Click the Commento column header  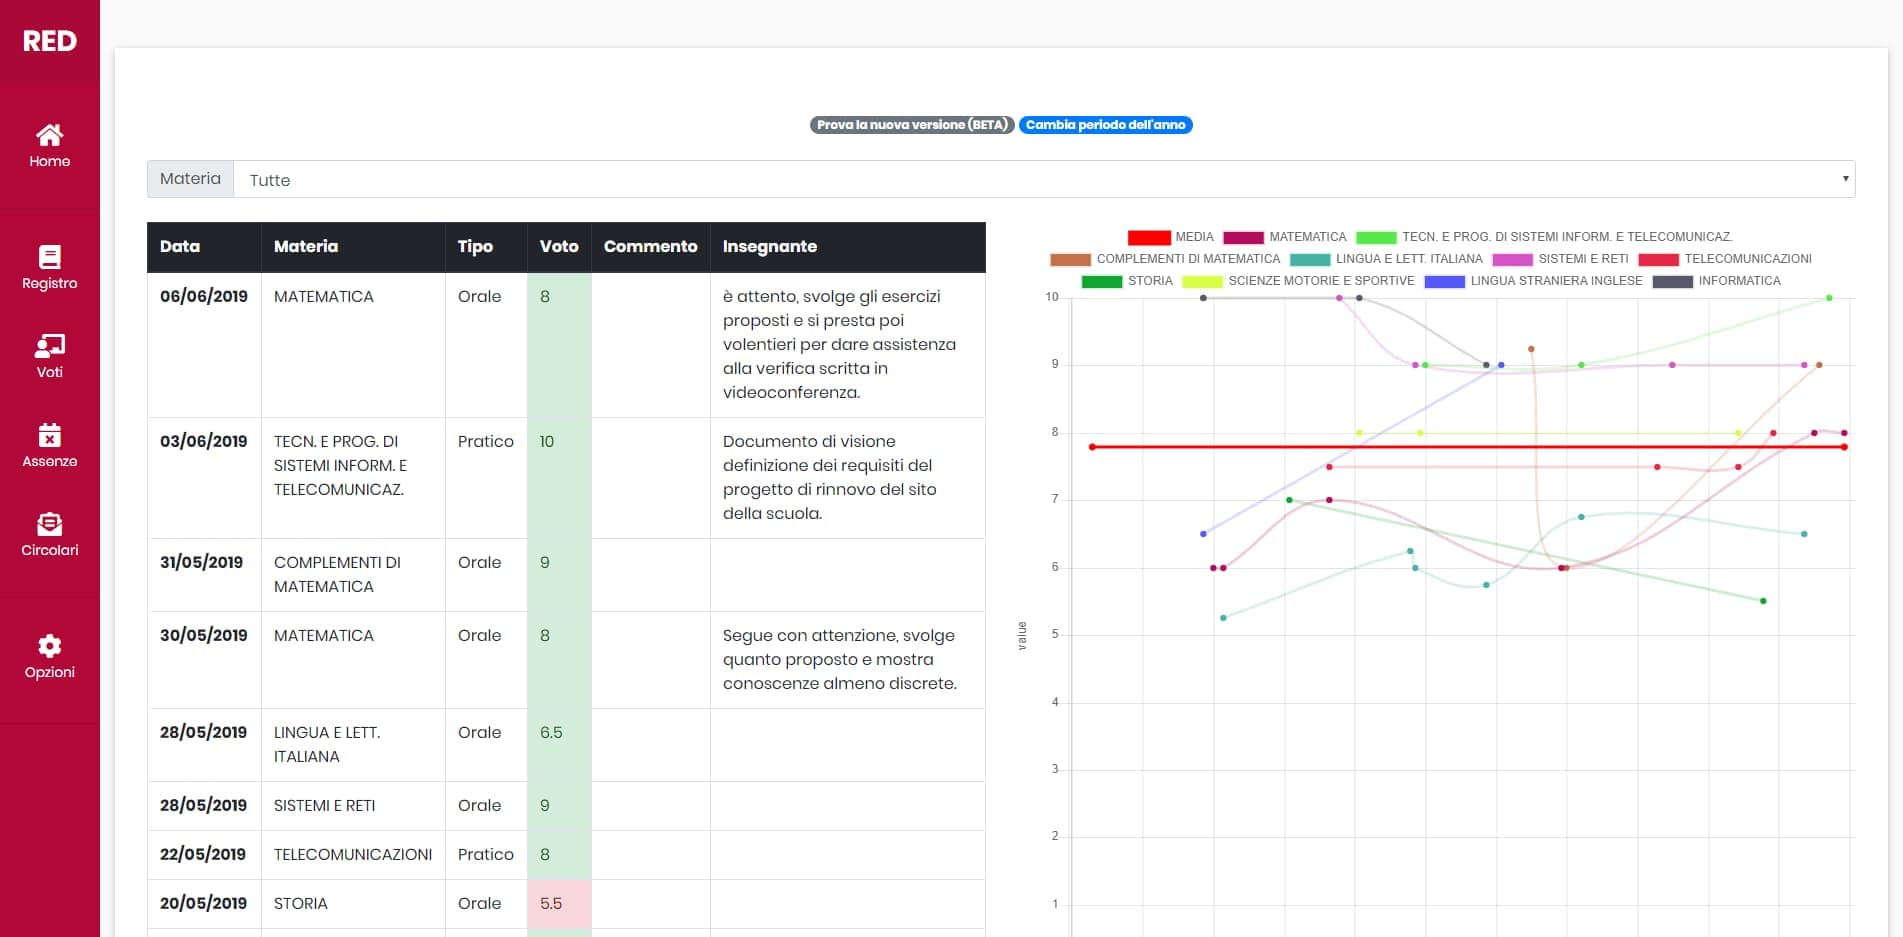click(x=650, y=247)
